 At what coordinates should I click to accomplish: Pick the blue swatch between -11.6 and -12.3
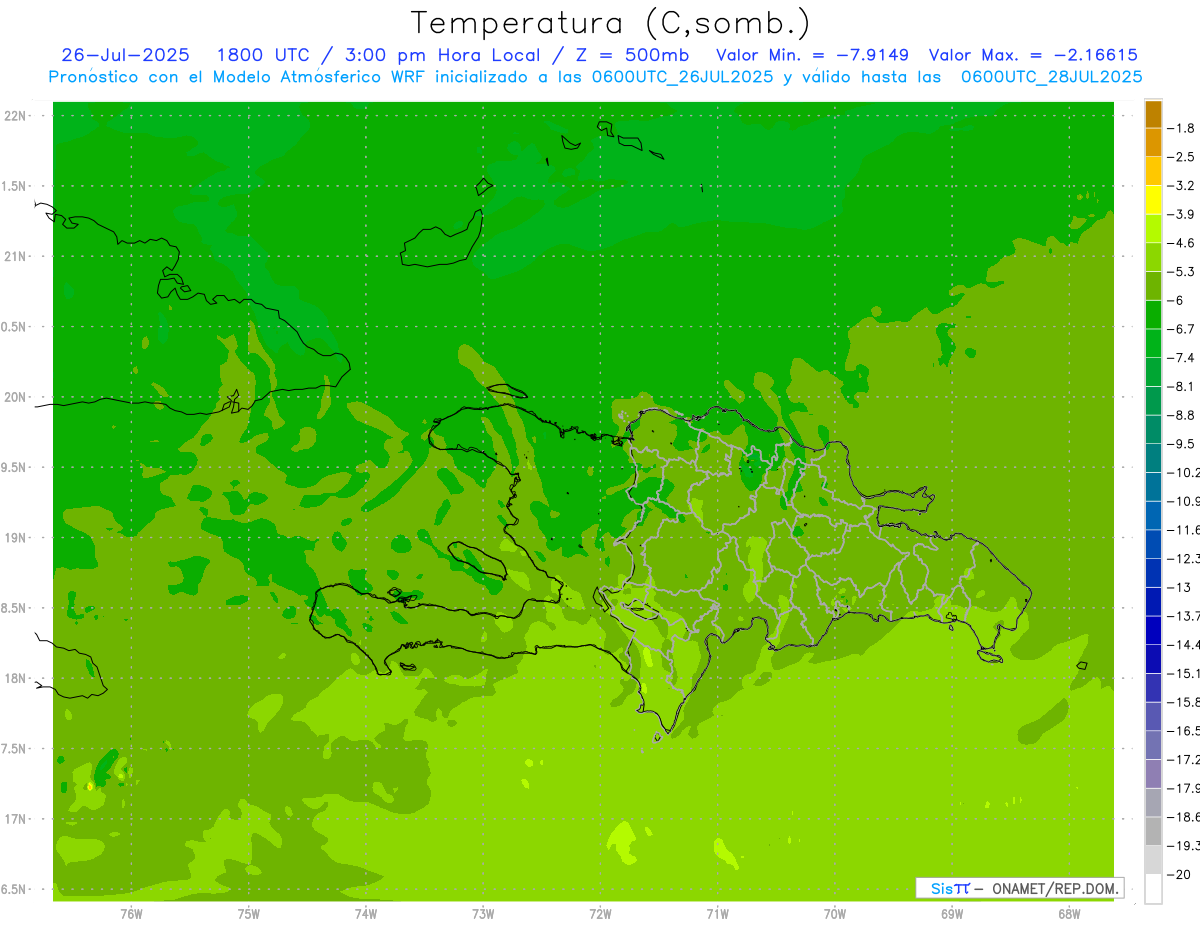coord(1153,544)
